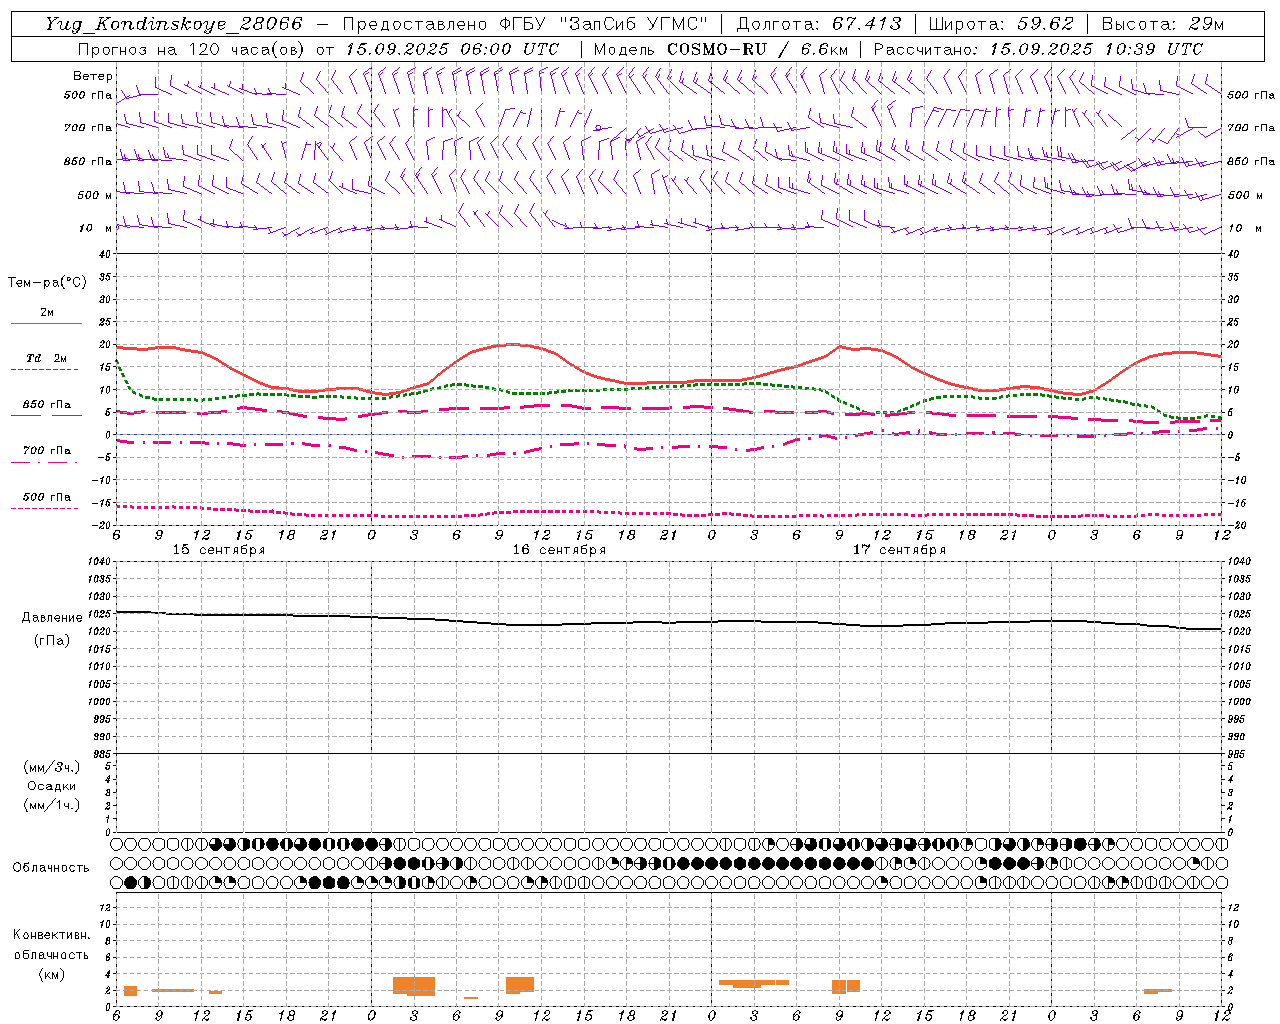Viewport: 1280px width, 1024px height.
Task: Click the black pressure curve in the Давление panel
Action: (668, 622)
